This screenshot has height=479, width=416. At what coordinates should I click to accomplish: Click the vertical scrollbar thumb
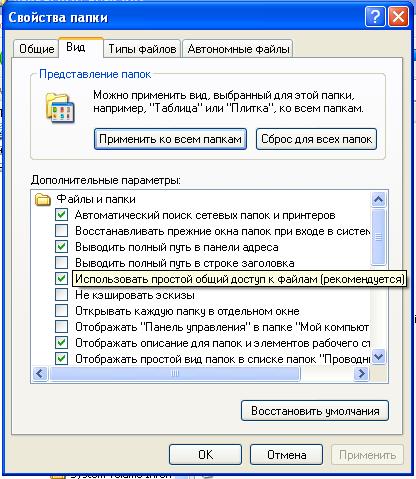[x=378, y=237]
